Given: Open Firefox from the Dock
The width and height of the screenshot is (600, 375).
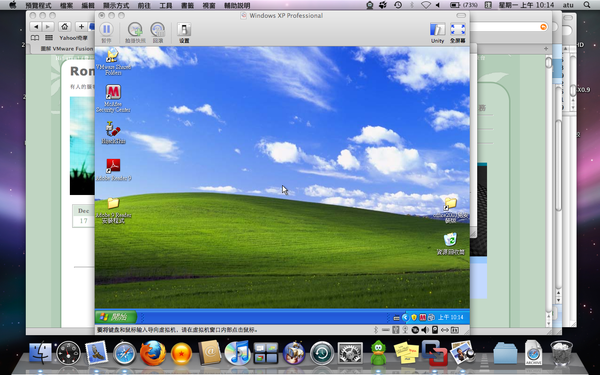Looking at the screenshot, I should [x=153, y=352].
